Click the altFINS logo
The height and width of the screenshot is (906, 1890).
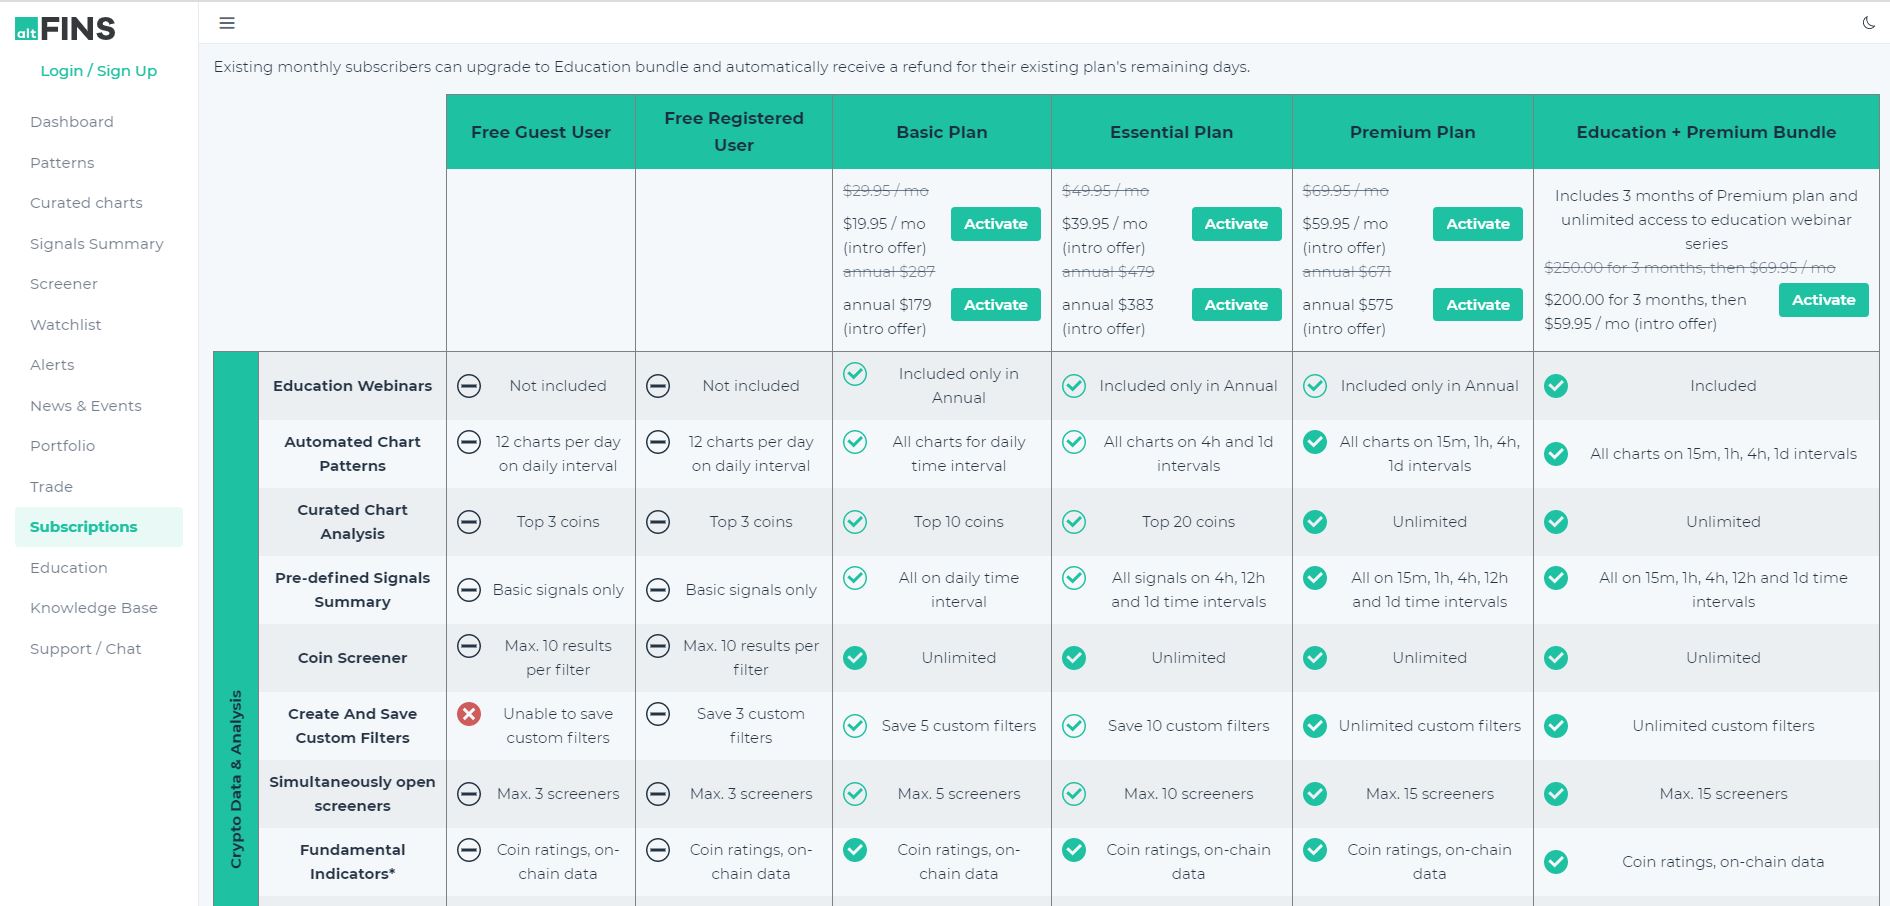click(x=65, y=29)
